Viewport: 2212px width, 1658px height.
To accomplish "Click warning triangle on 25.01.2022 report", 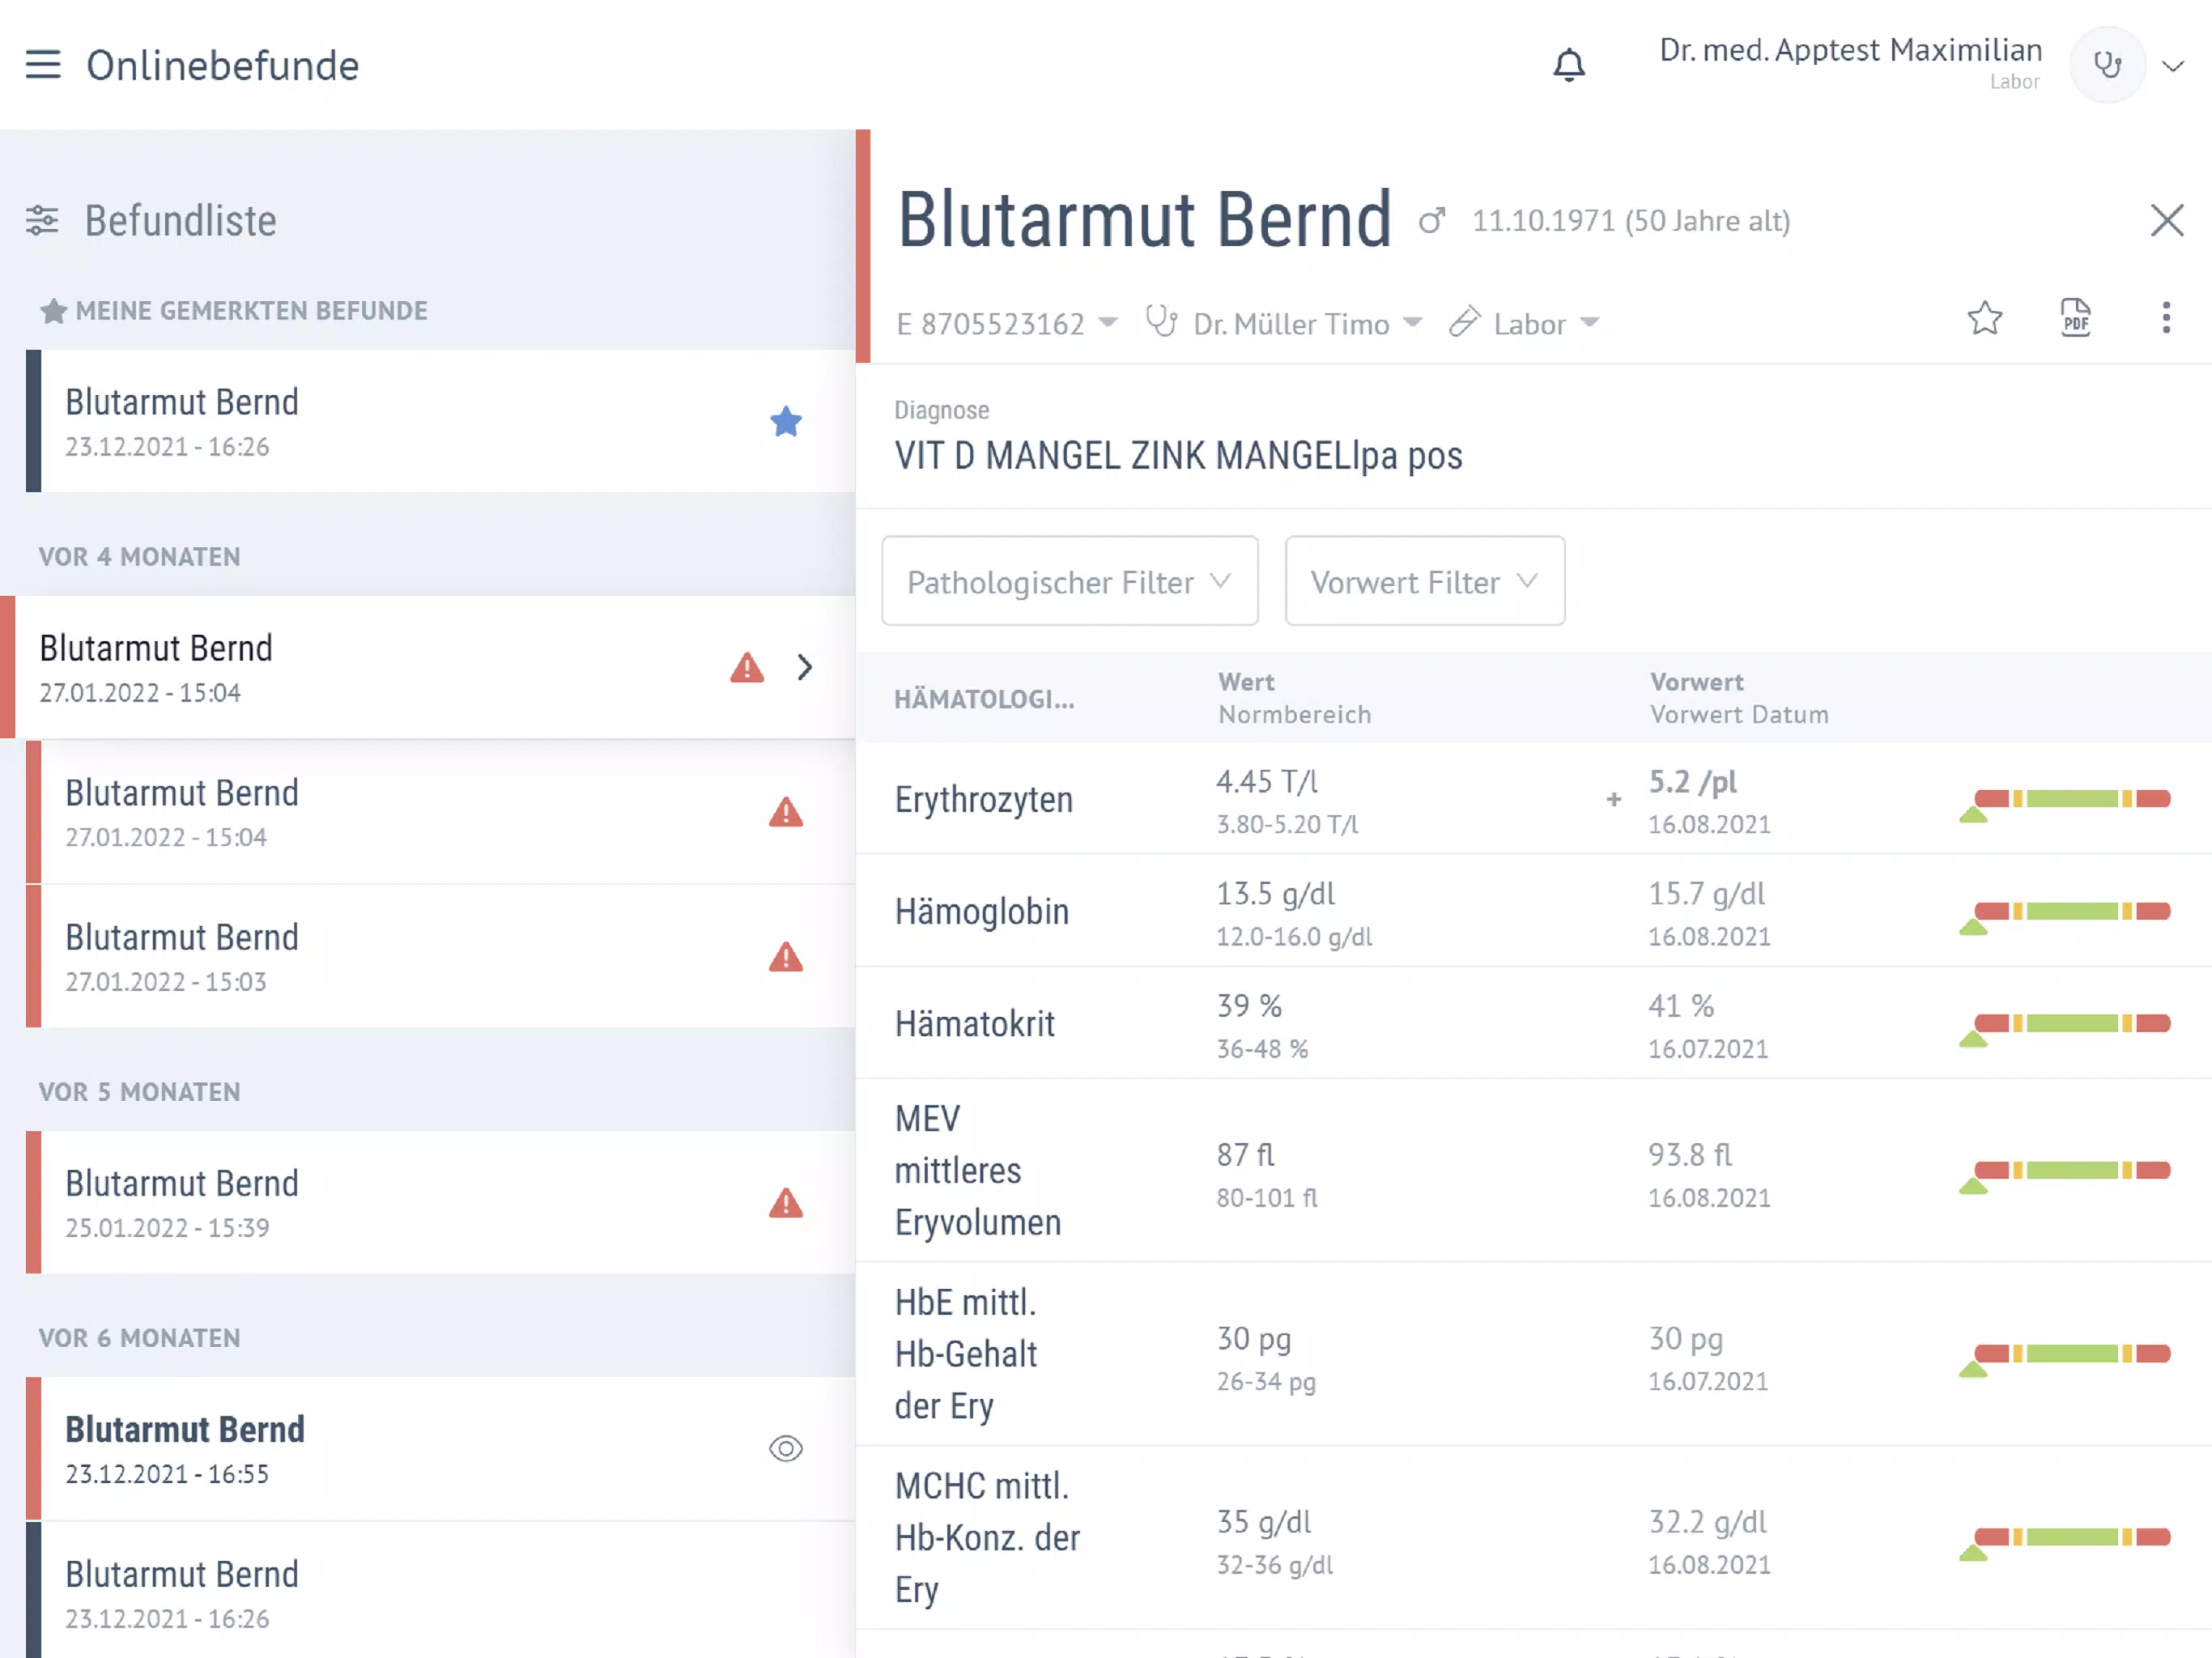I will point(786,1202).
